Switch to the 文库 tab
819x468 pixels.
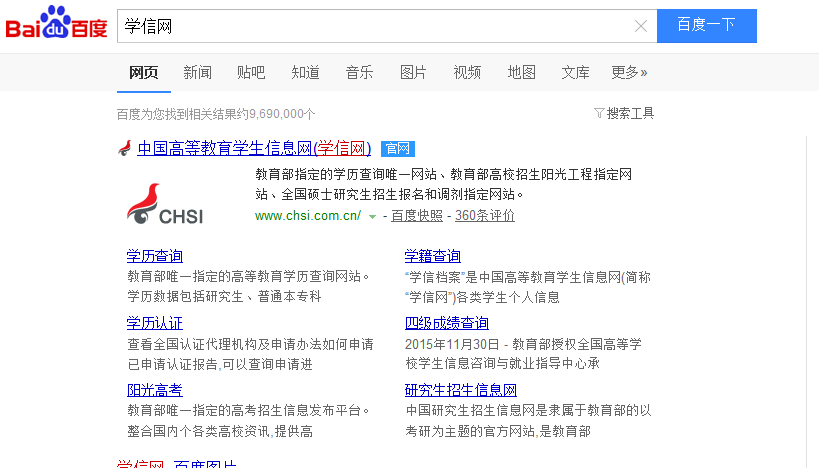click(576, 73)
